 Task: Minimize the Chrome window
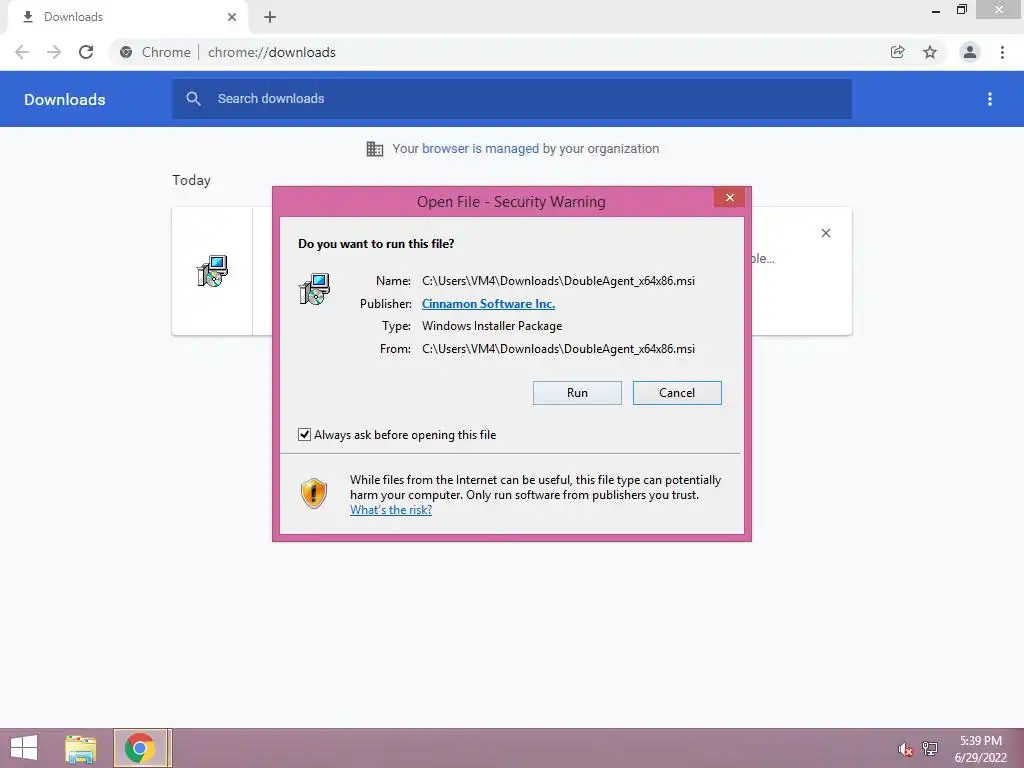pyautogui.click(x=936, y=10)
